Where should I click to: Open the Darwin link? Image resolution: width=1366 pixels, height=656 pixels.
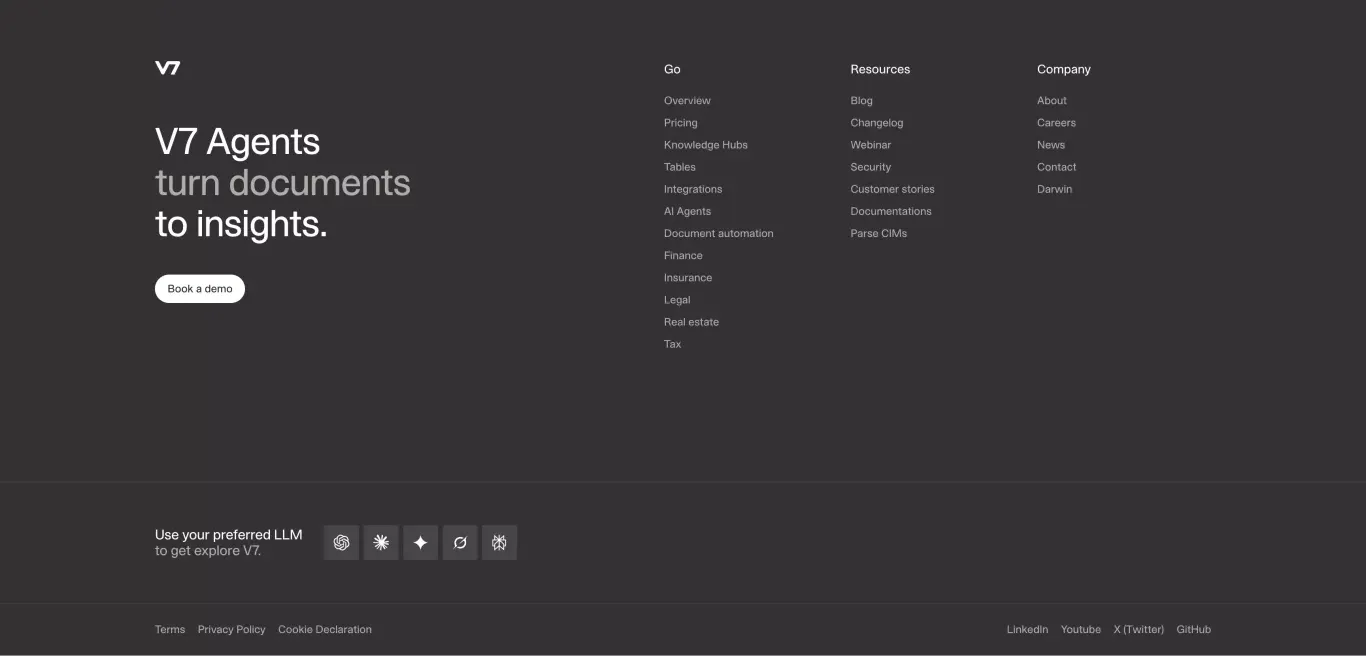click(x=1054, y=189)
